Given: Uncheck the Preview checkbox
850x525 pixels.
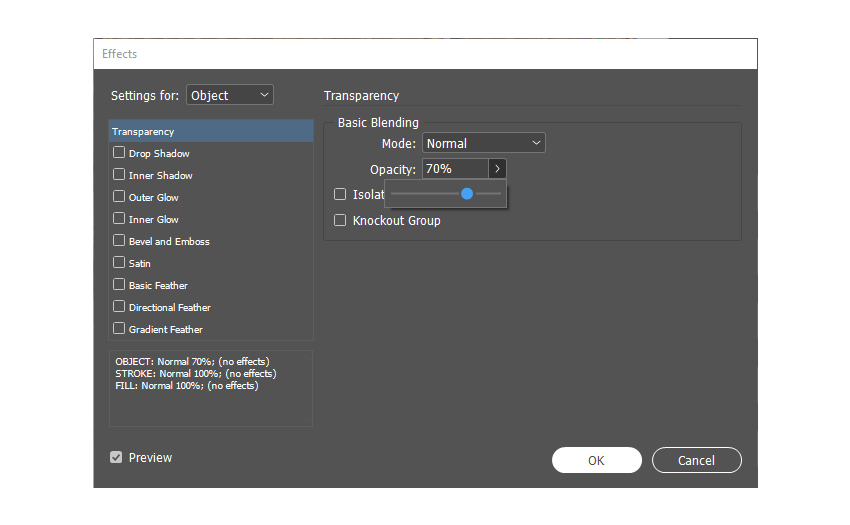Looking at the screenshot, I should click(x=116, y=457).
